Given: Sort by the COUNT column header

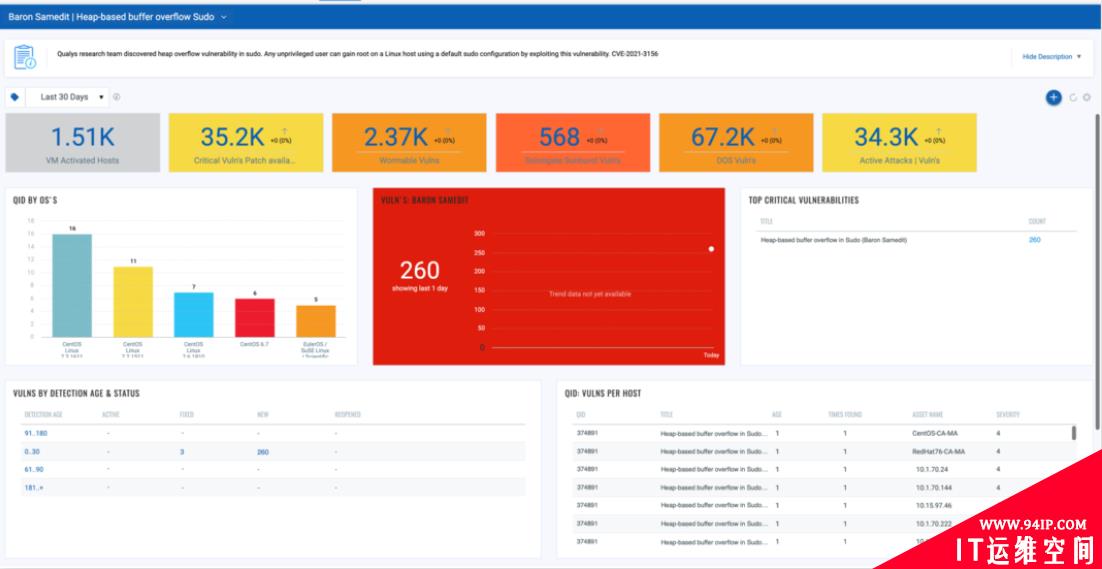Looking at the screenshot, I should (1037, 221).
